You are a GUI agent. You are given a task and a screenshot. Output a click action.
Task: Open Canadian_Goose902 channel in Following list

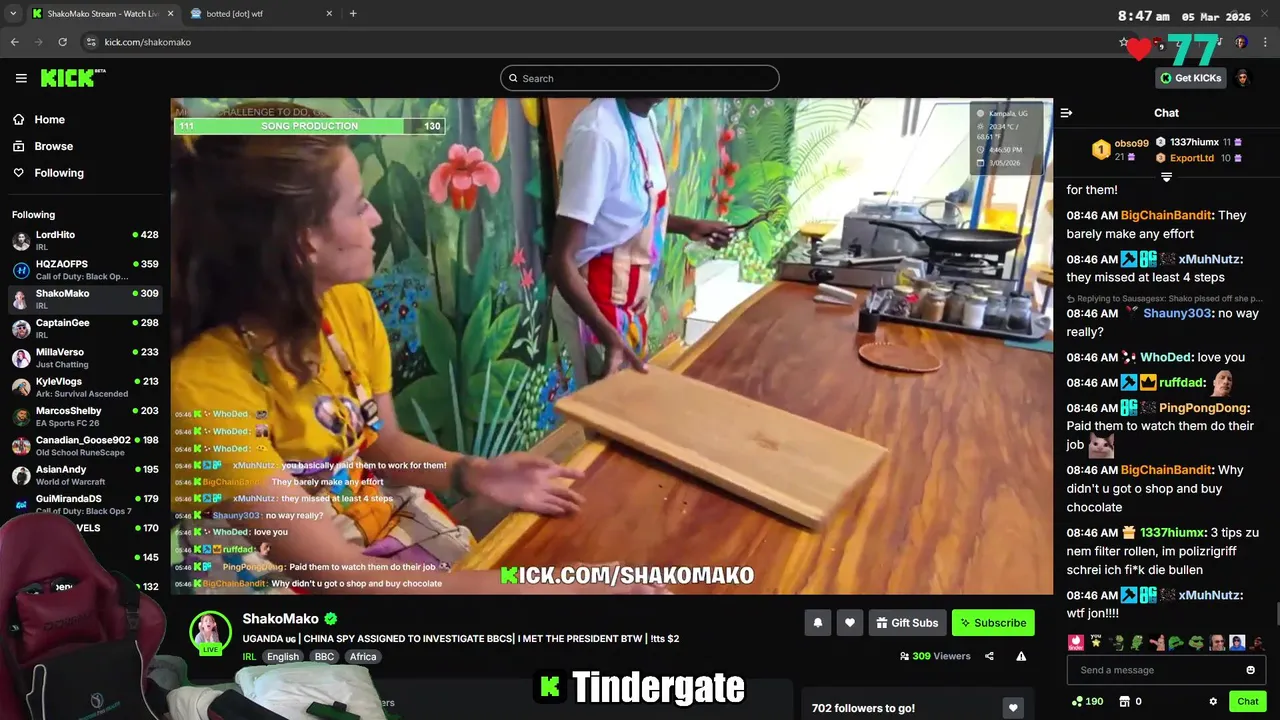point(85,445)
